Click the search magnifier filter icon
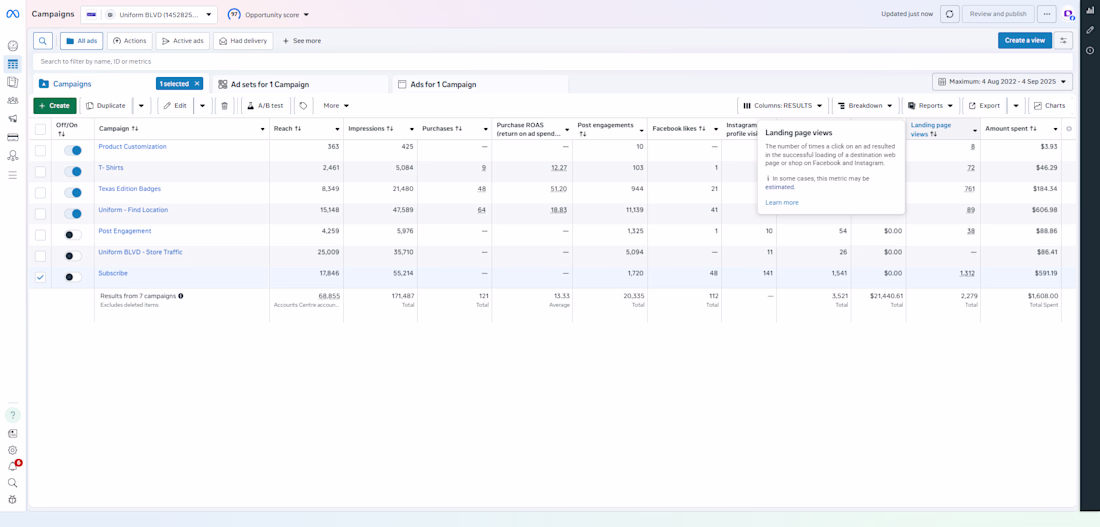Image resolution: width=1100 pixels, height=527 pixels. (x=43, y=41)
